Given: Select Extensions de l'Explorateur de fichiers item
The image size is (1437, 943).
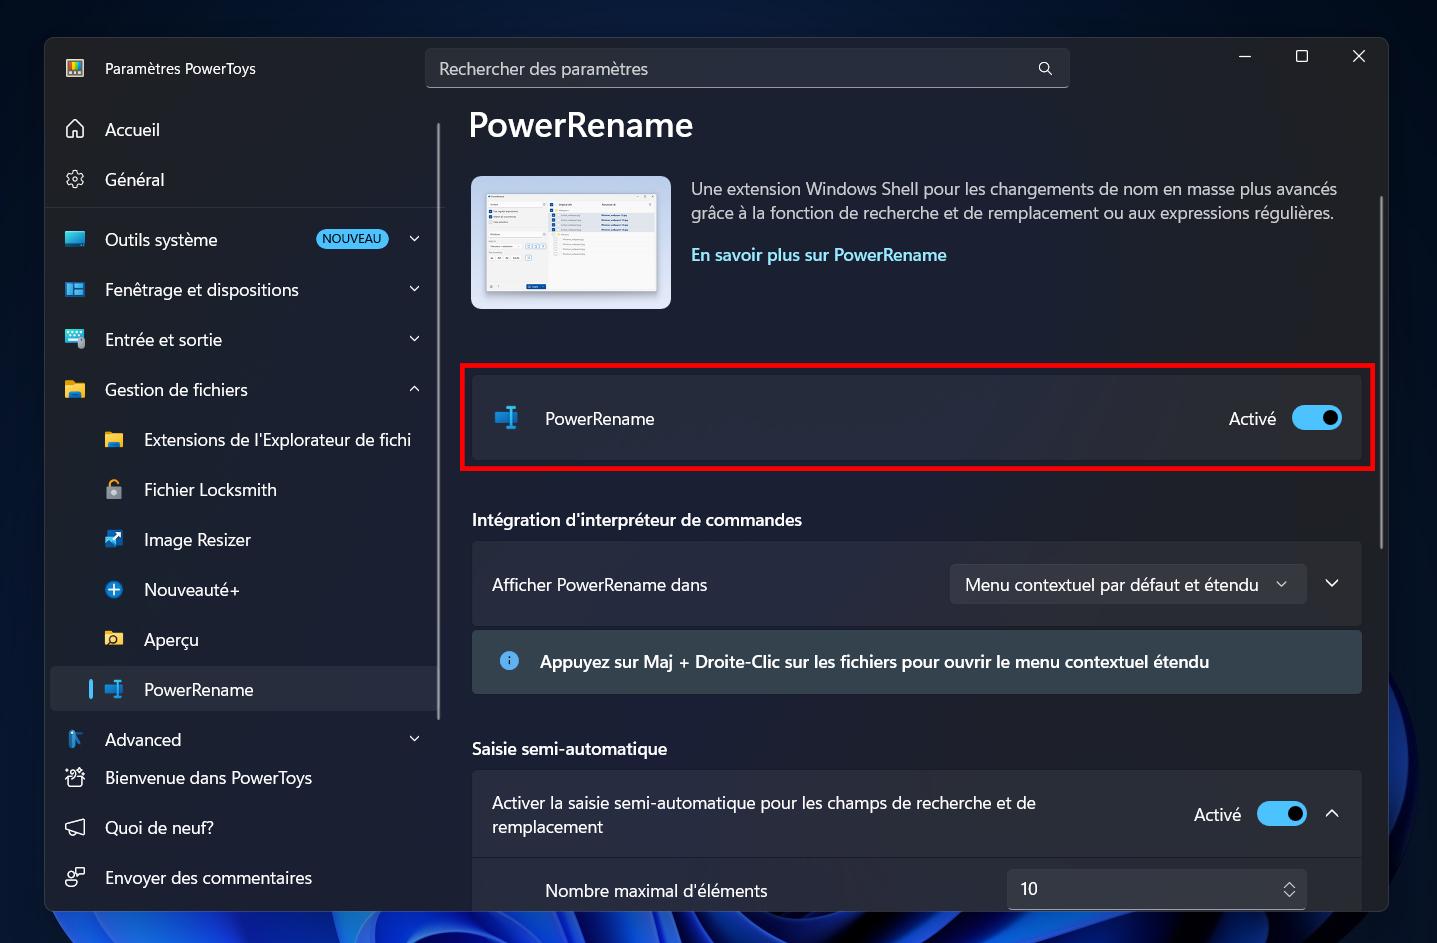Looking at the screenshot, I should (x=243, y=439).
